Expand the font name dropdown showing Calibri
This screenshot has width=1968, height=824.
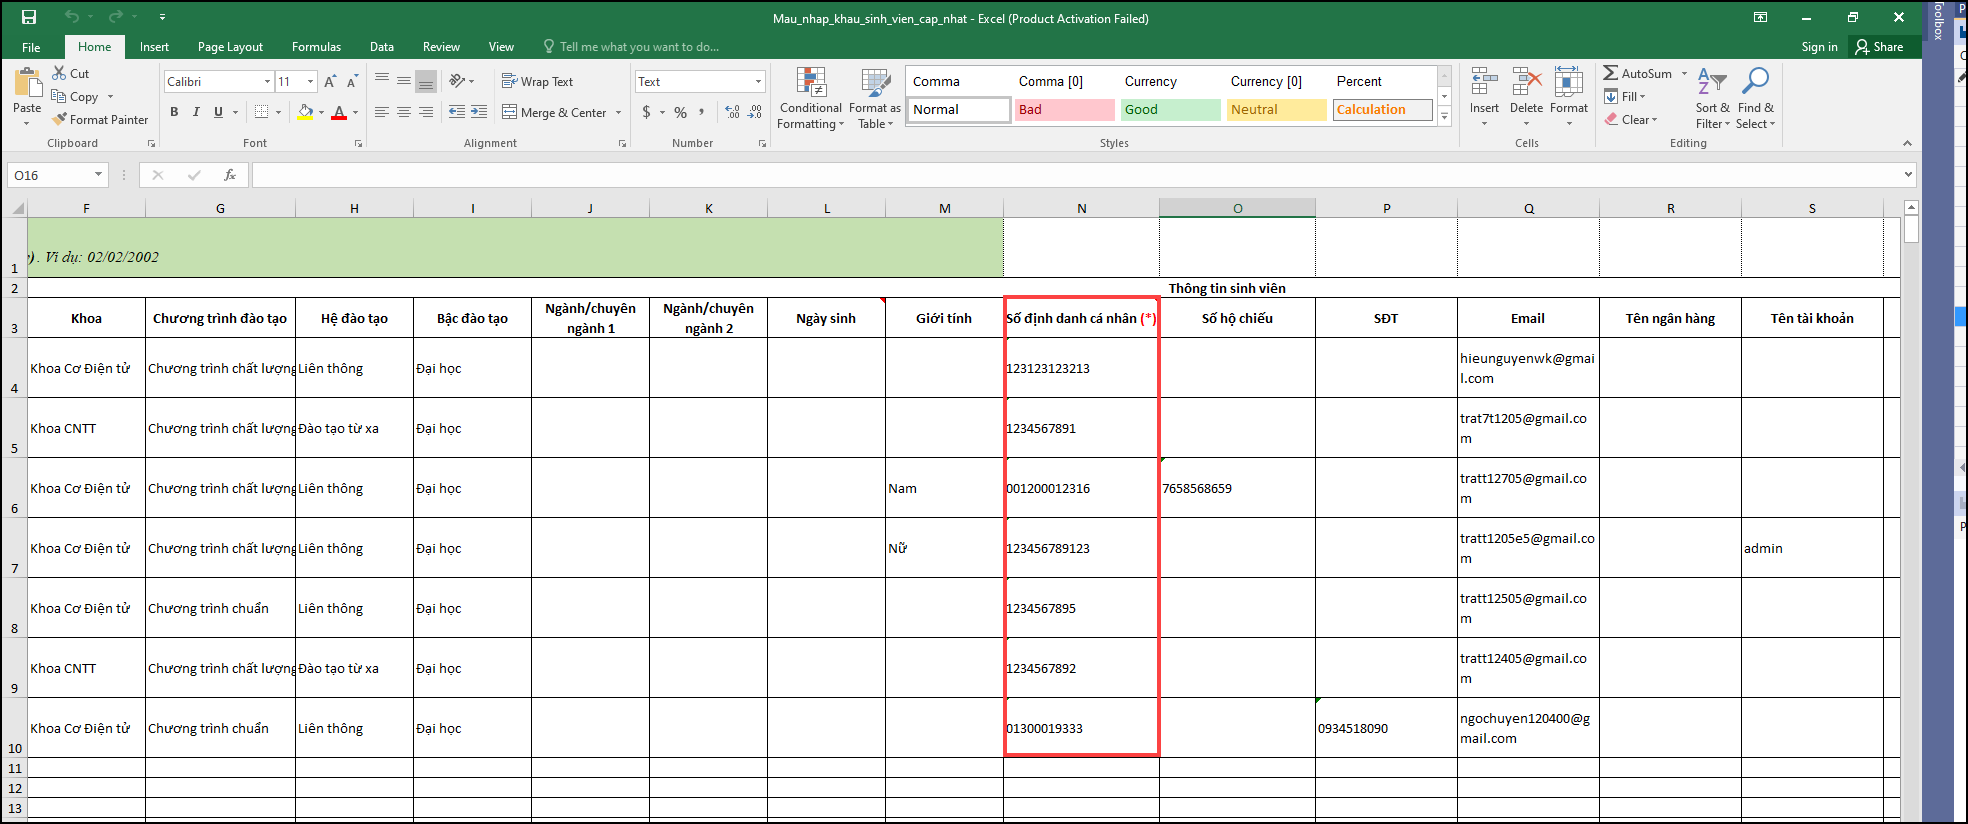pyautogui.click(x=267, y=81)
